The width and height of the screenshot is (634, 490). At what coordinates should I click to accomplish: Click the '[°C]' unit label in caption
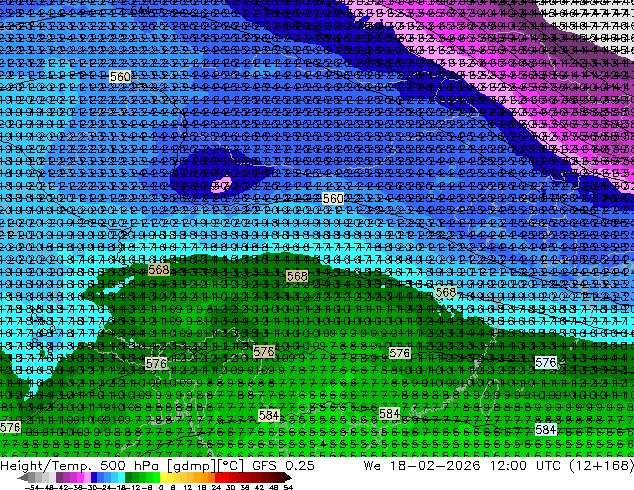[230, 466]
